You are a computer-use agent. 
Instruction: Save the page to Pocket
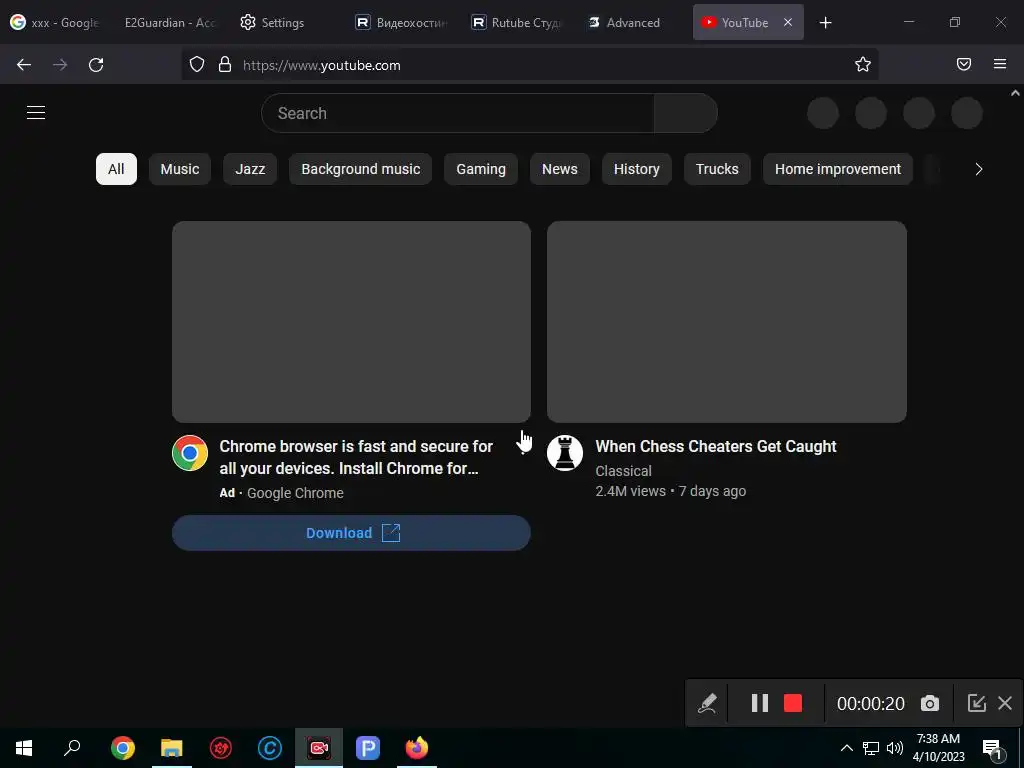(x=963, y=64)
